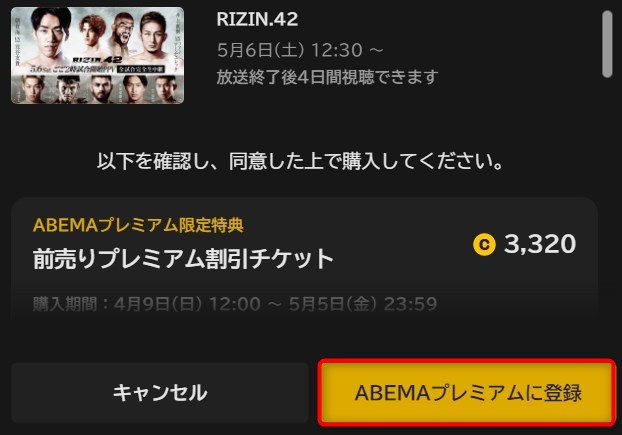Click the 購入期間 purchase period line
This screenshot has width=622, height=435.
pyautogui.click(x=235, y=304)
